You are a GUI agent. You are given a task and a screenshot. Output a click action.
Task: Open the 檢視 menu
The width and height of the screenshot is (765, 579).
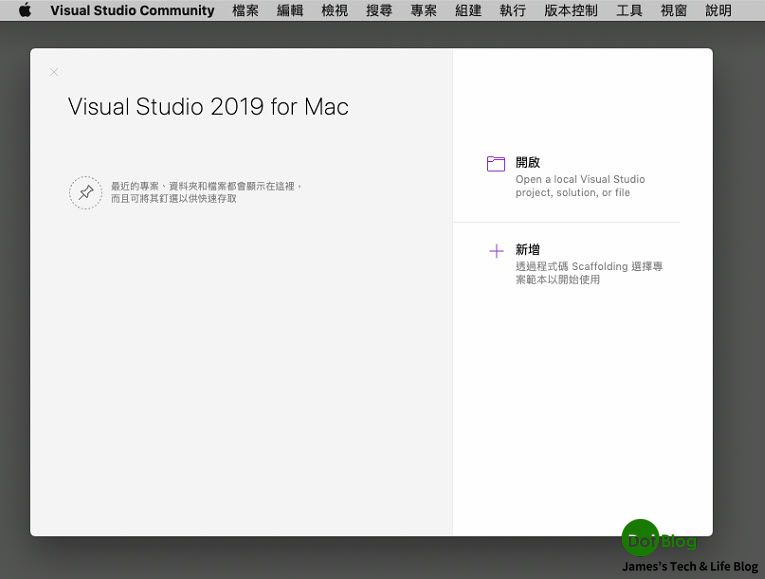click(x=335, y=10)
